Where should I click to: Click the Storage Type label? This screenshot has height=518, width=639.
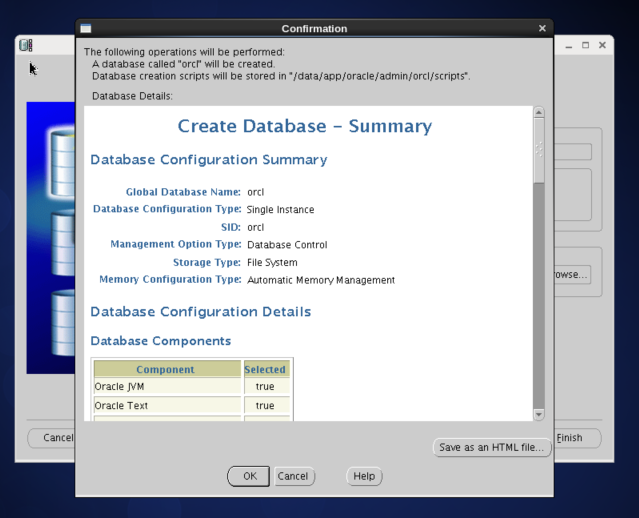(207, 262)
